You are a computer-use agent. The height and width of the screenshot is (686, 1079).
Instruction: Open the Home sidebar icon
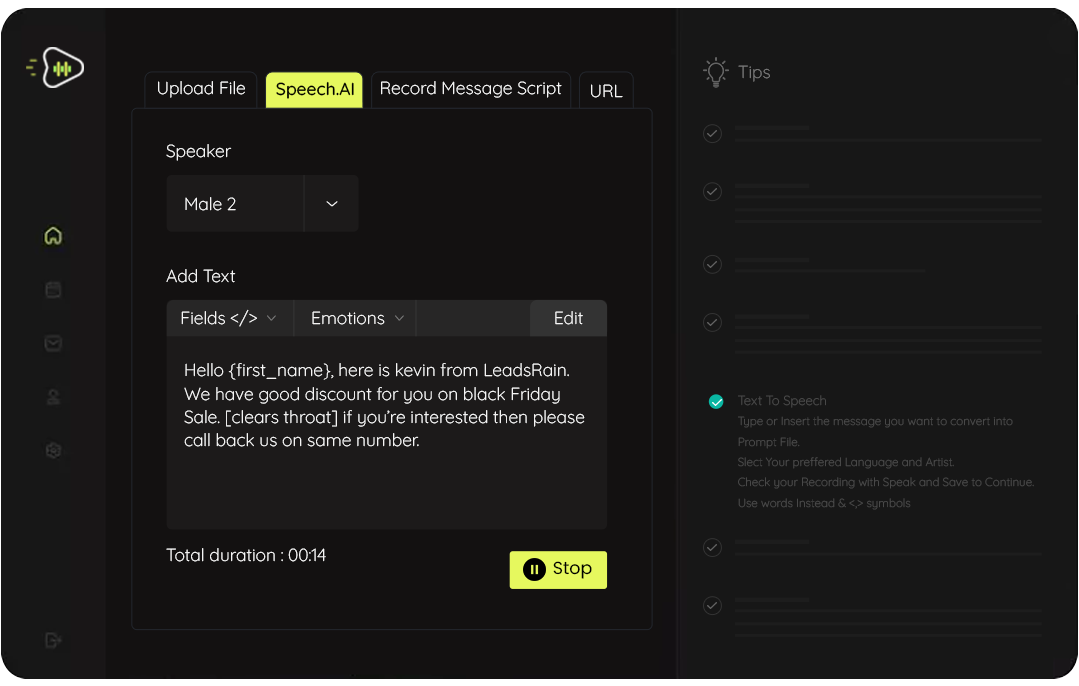click(x=53, y=236)
